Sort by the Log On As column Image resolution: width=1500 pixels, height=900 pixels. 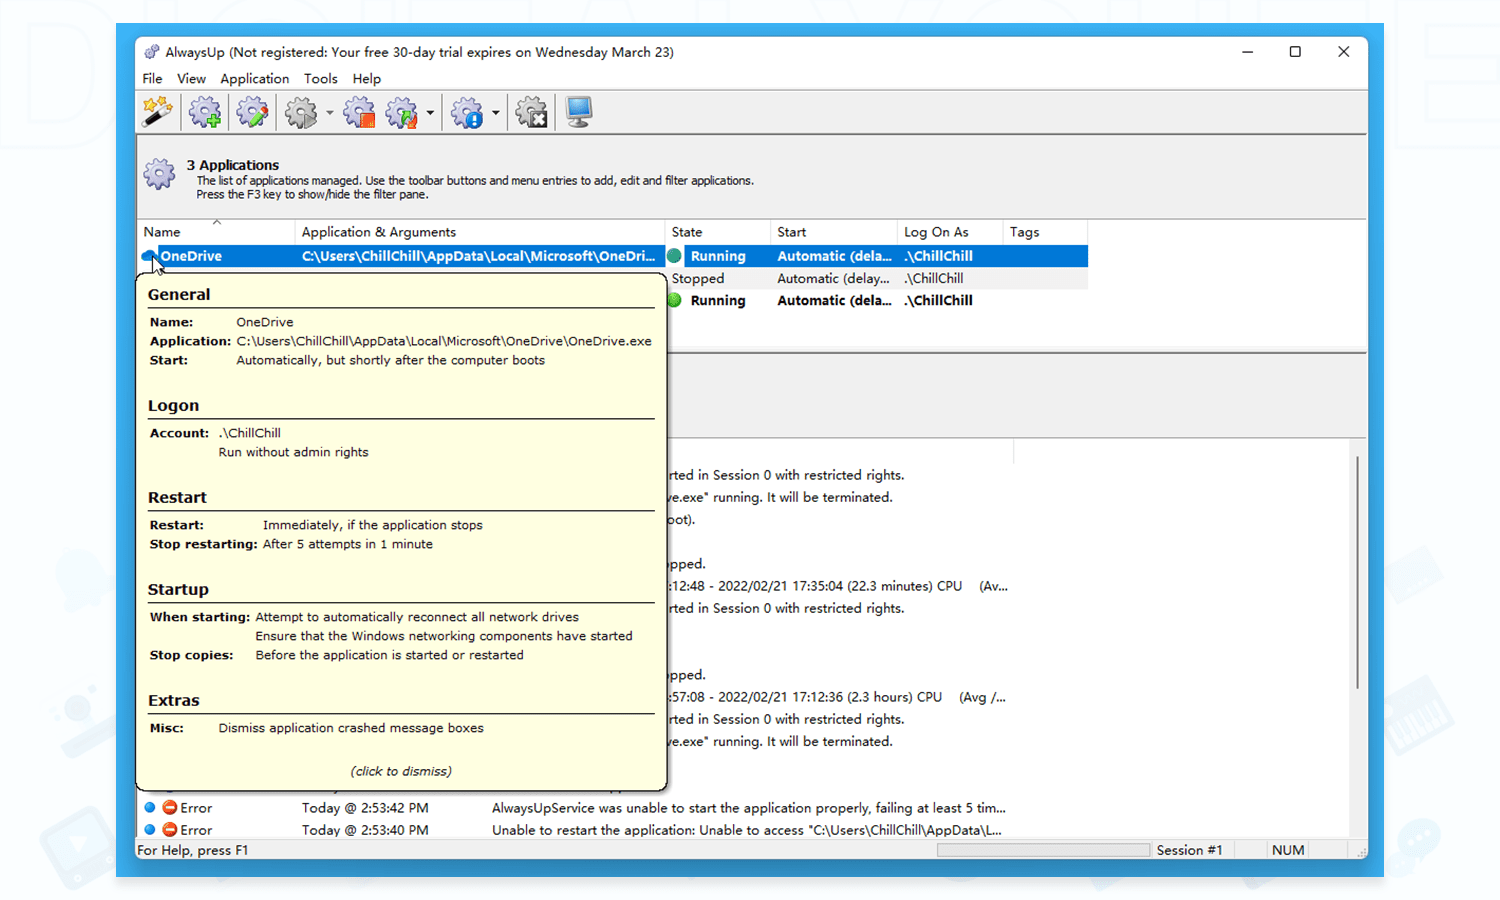click(x=950, y=232)
